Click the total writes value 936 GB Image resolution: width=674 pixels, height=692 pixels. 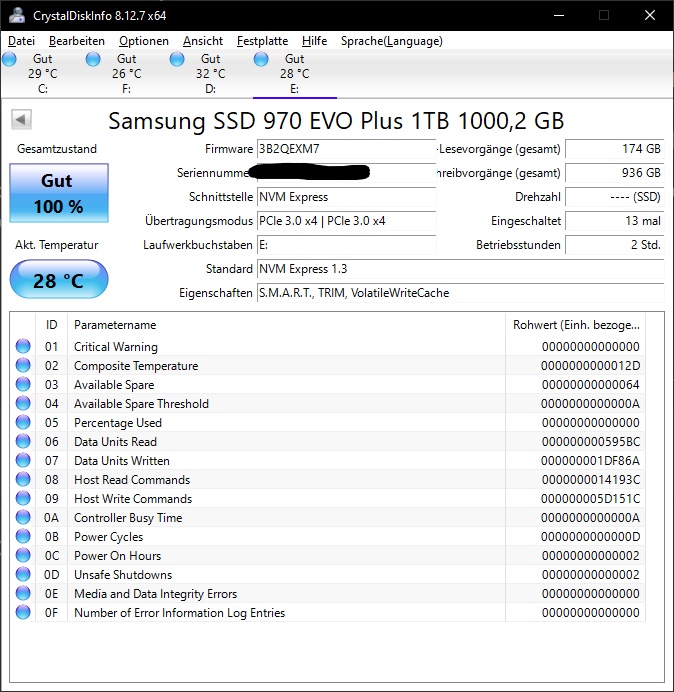(614, 173)
